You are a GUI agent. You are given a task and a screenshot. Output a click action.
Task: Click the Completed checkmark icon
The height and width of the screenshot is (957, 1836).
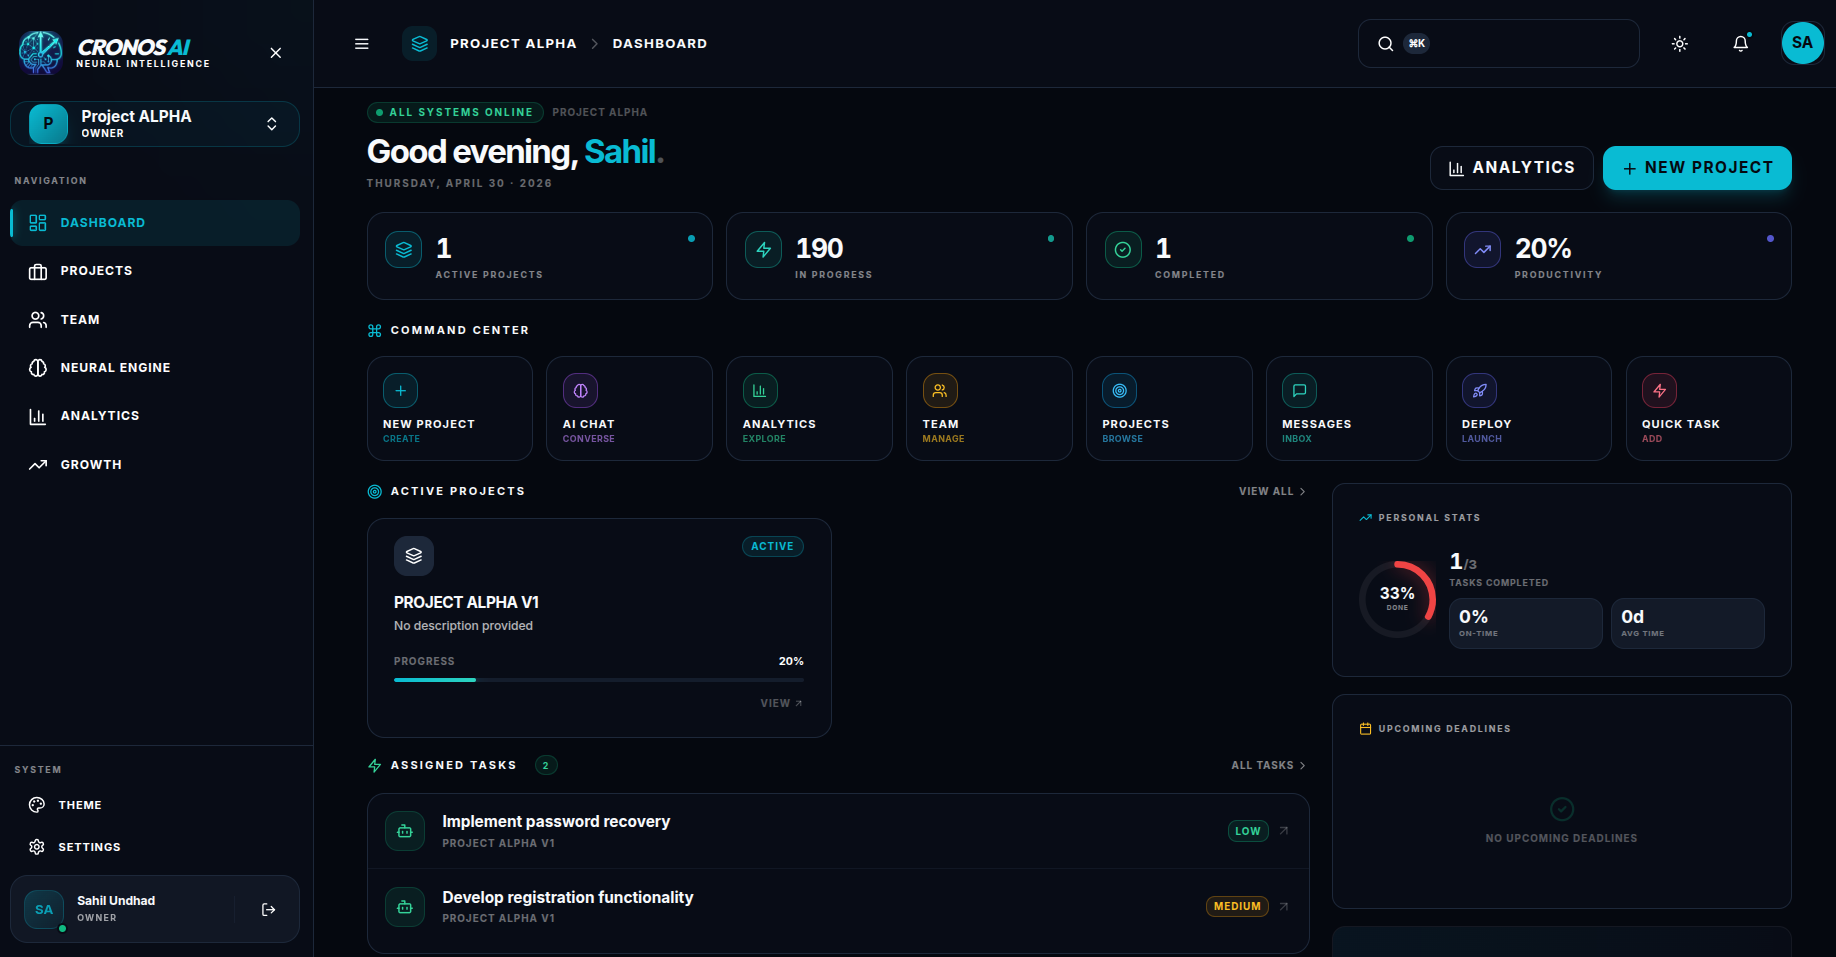coord(1123,250)
